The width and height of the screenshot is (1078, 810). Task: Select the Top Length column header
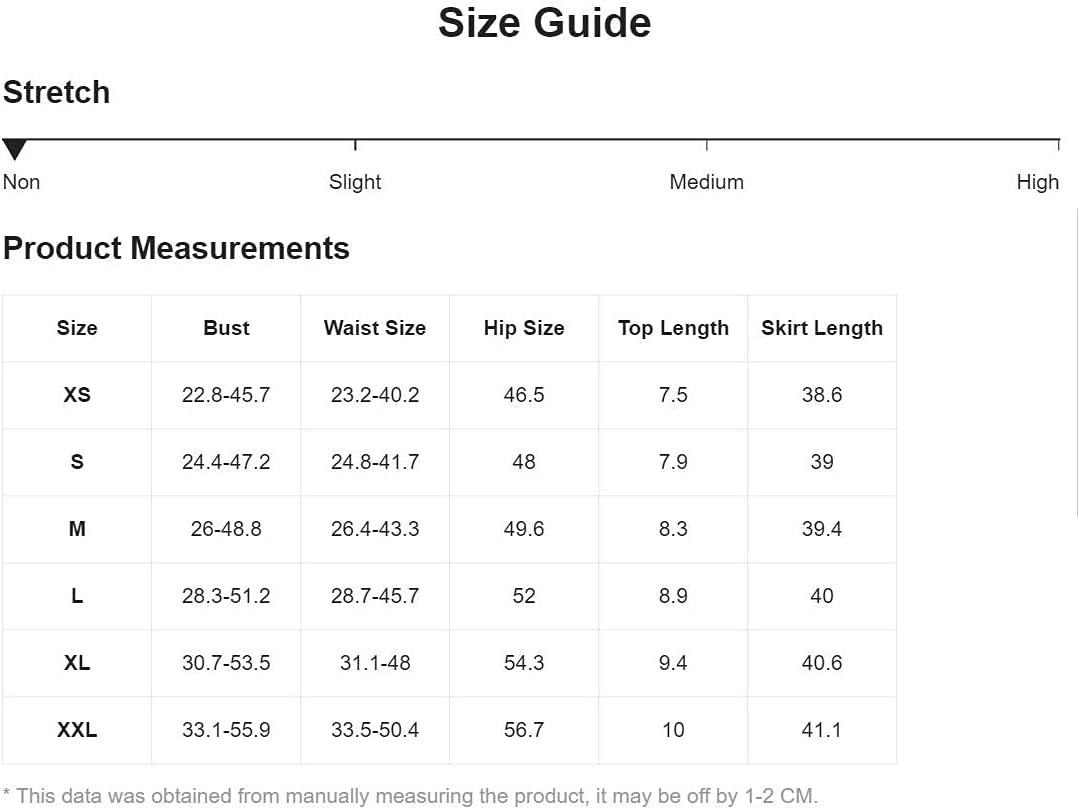(673, 328)
